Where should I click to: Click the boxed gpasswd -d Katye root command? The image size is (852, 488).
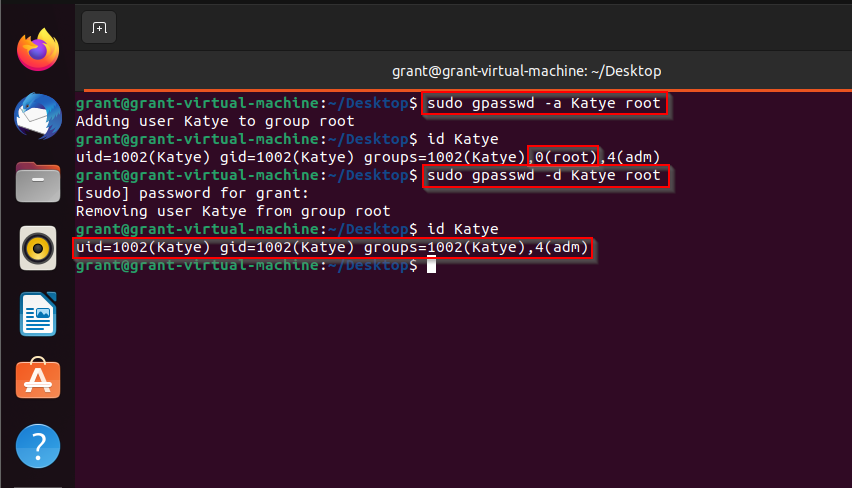(545, 176)
